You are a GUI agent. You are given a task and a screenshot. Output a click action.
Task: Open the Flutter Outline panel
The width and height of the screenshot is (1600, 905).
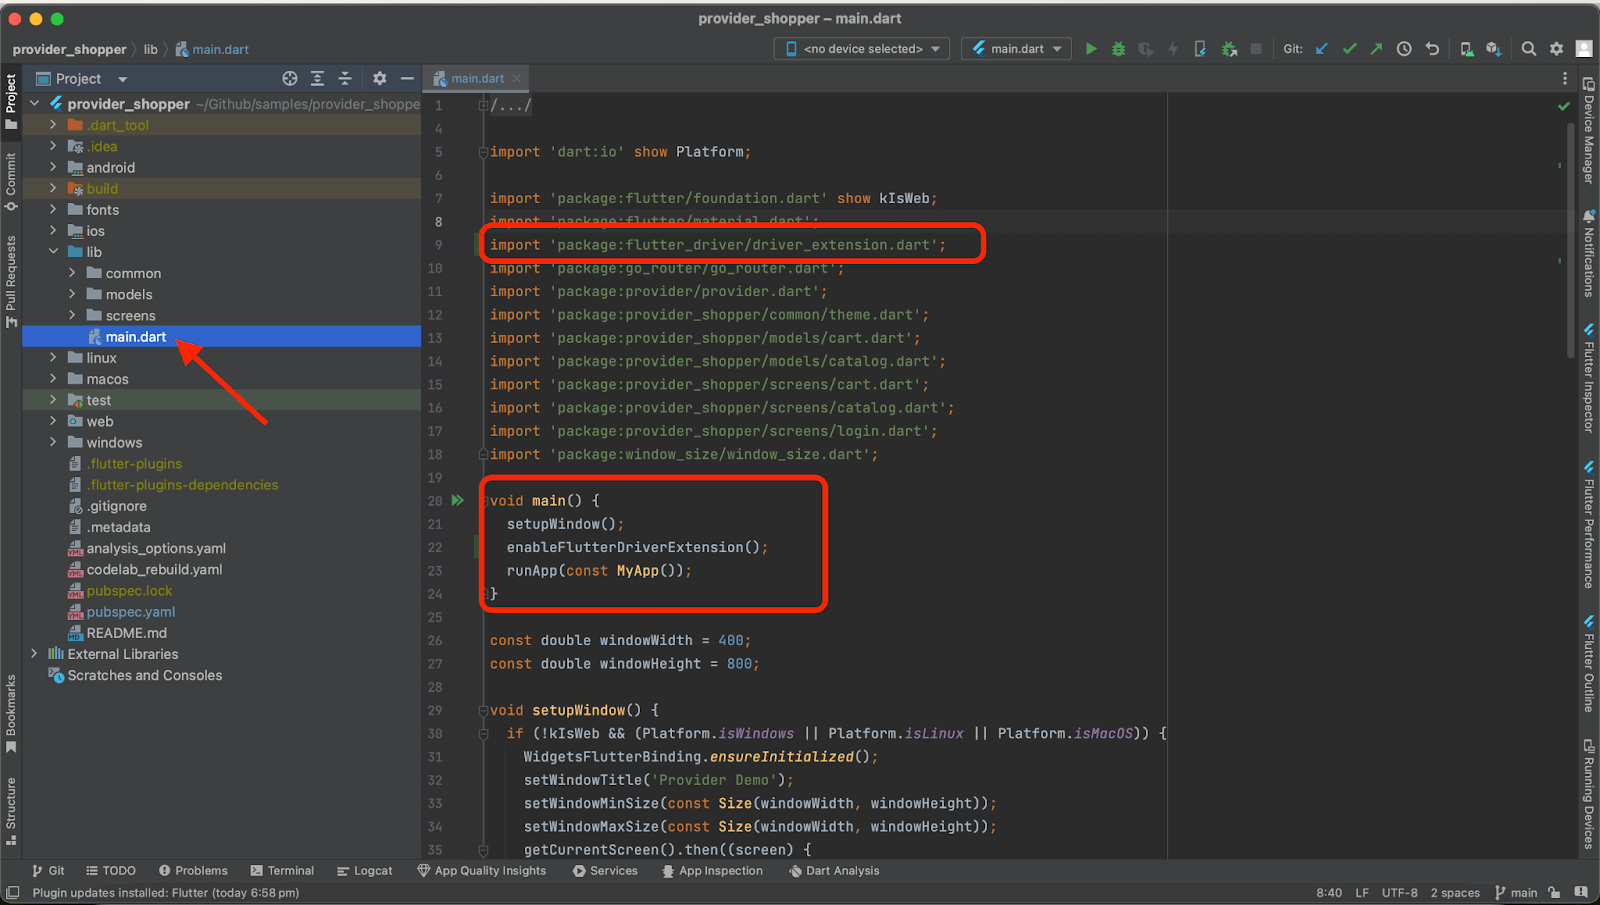(x=1589, y=660)
